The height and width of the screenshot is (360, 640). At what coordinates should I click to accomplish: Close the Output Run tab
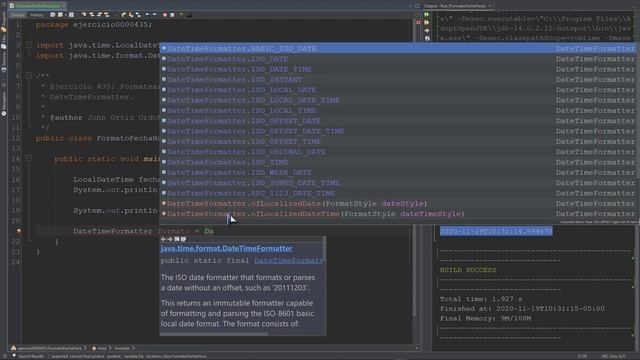click(489, 6)
